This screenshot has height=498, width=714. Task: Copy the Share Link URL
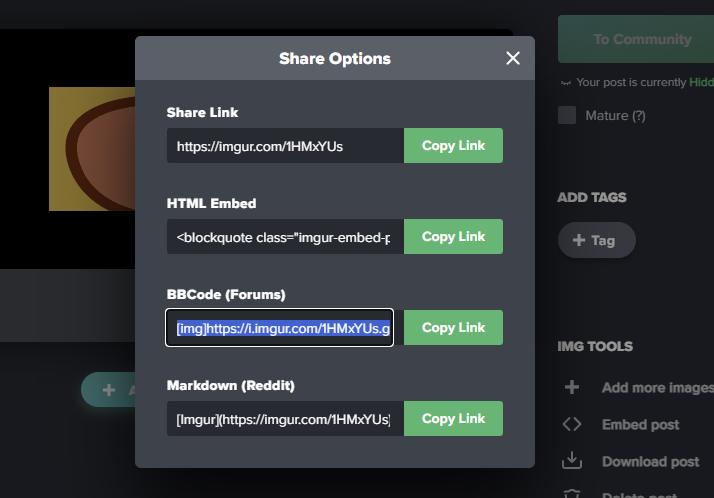point(453,146)
